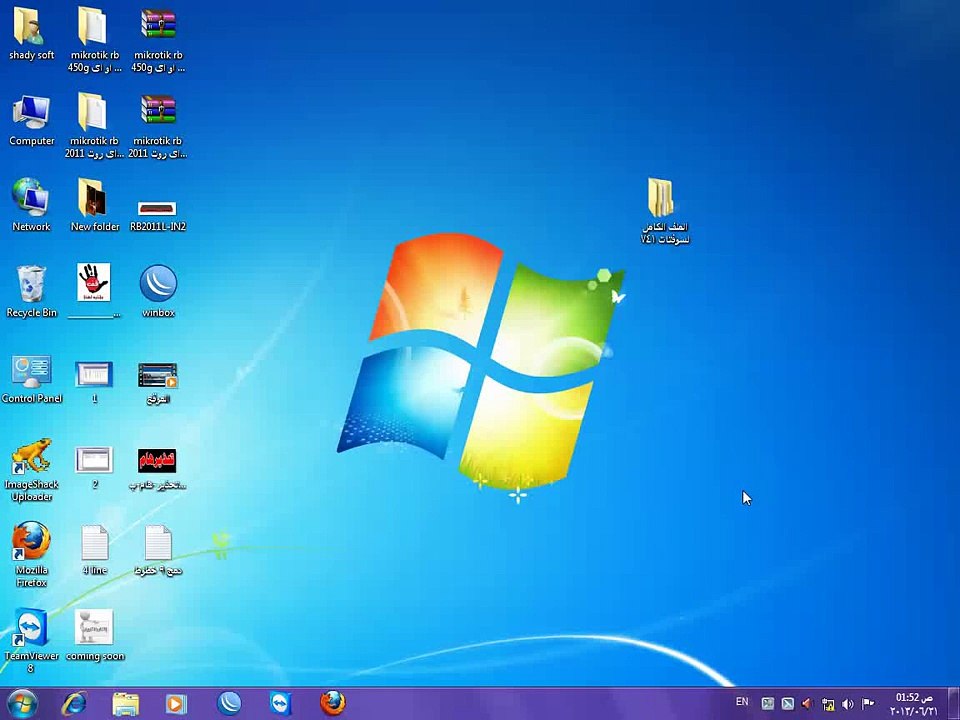Select the shady soft folder icon
960x720 pixels.
click(28, 26)
